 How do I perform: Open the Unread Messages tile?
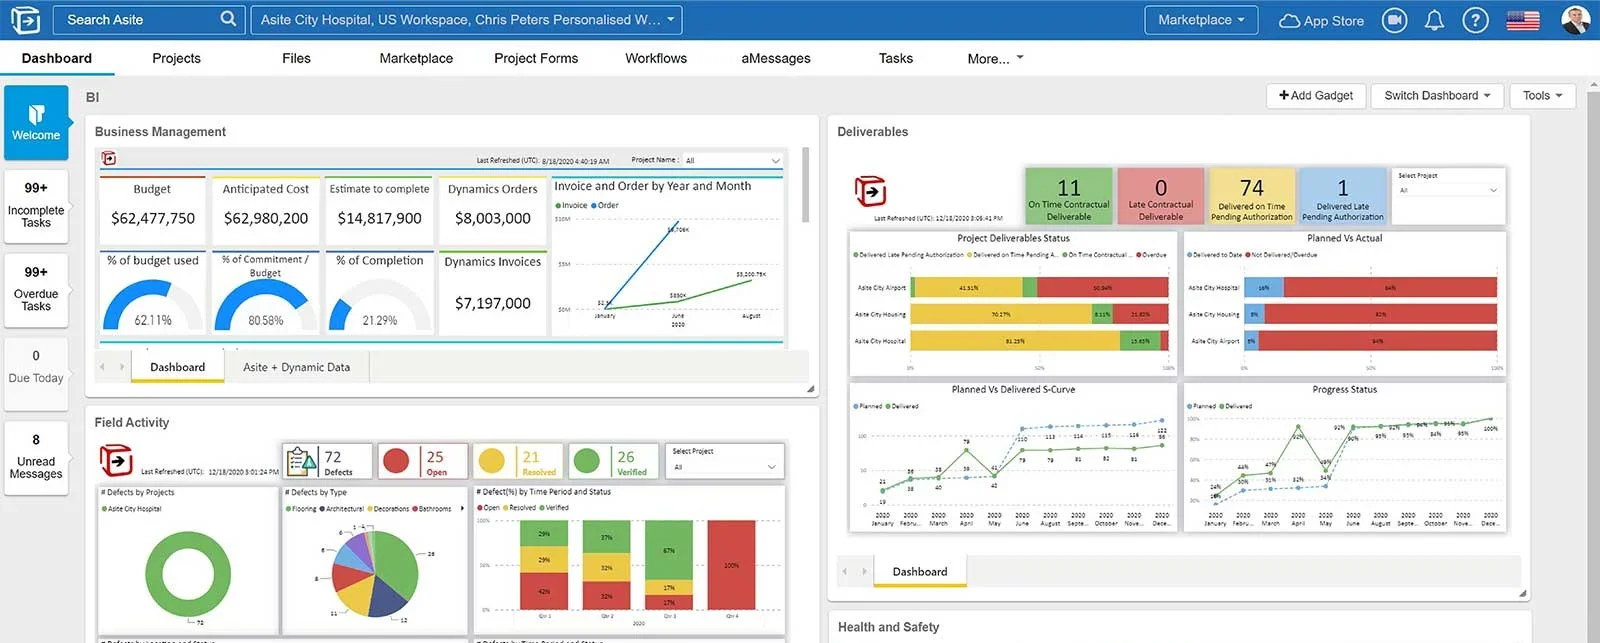(x=36, y=457)
